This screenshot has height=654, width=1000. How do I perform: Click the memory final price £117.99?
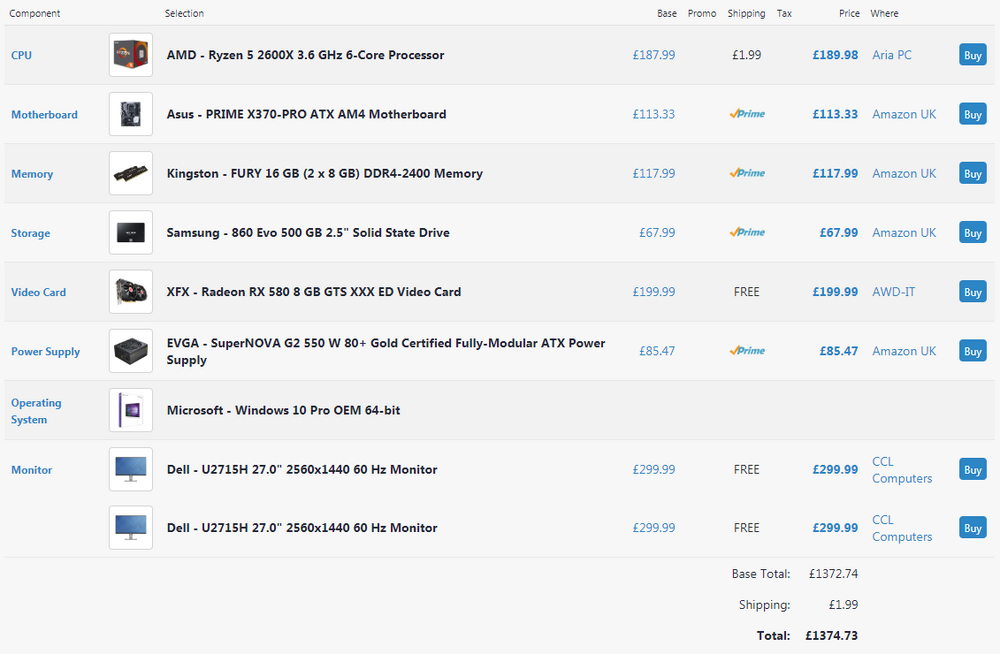835,174
